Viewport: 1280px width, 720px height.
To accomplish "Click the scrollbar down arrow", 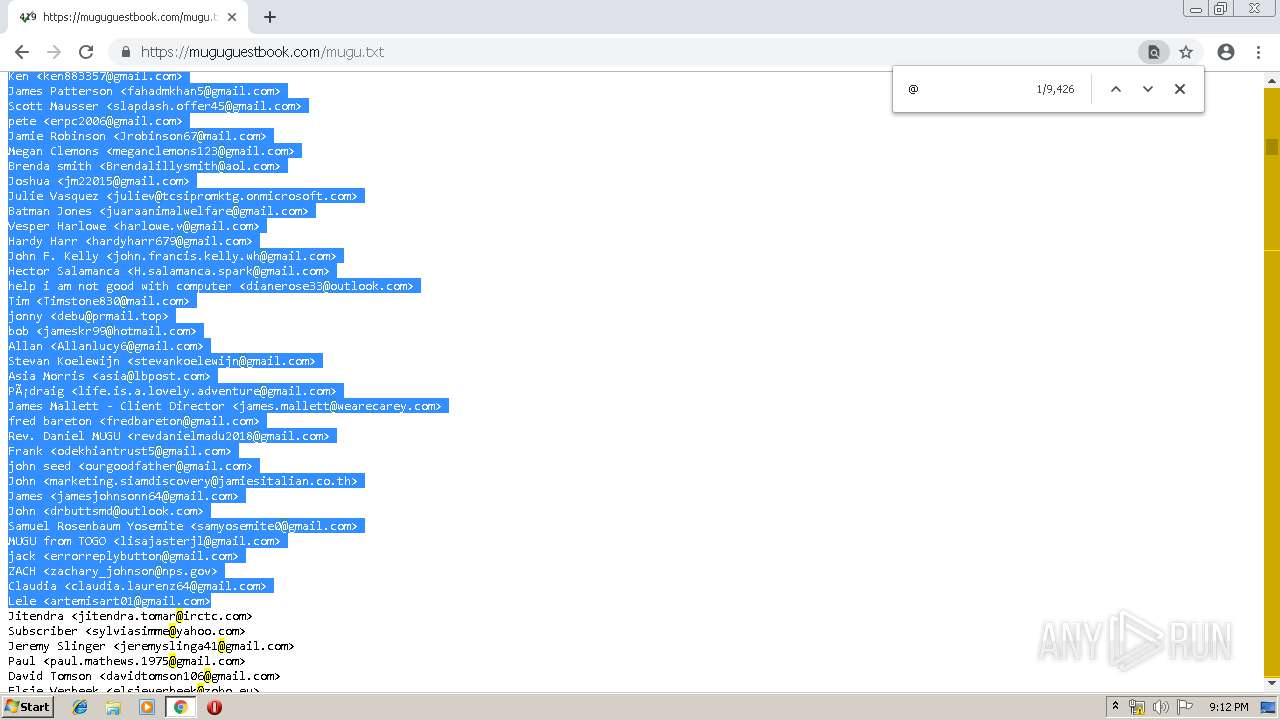I will coord(1272,683).
